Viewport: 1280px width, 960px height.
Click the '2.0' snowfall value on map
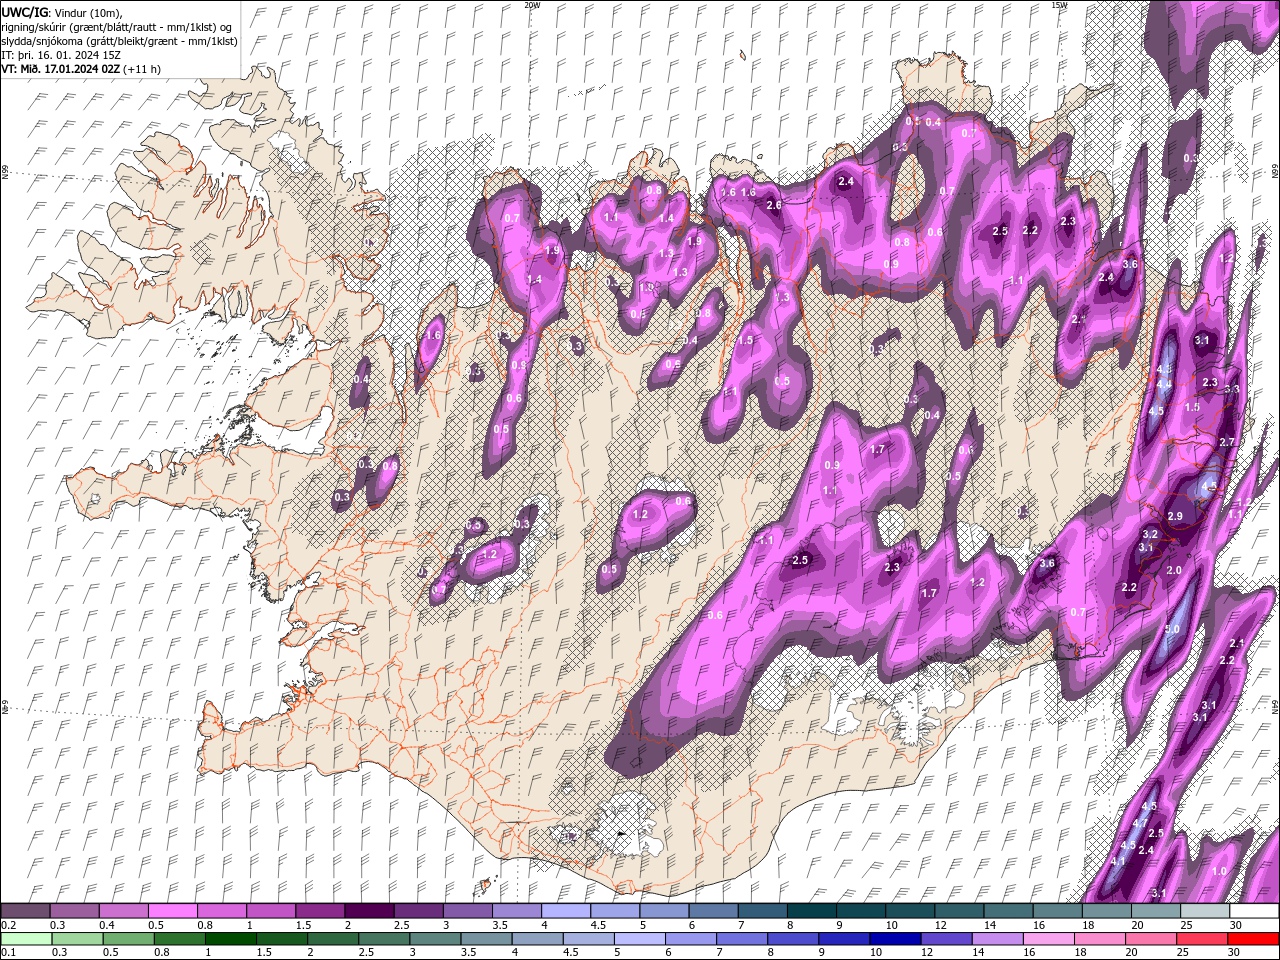click(x=1175, y=570)
